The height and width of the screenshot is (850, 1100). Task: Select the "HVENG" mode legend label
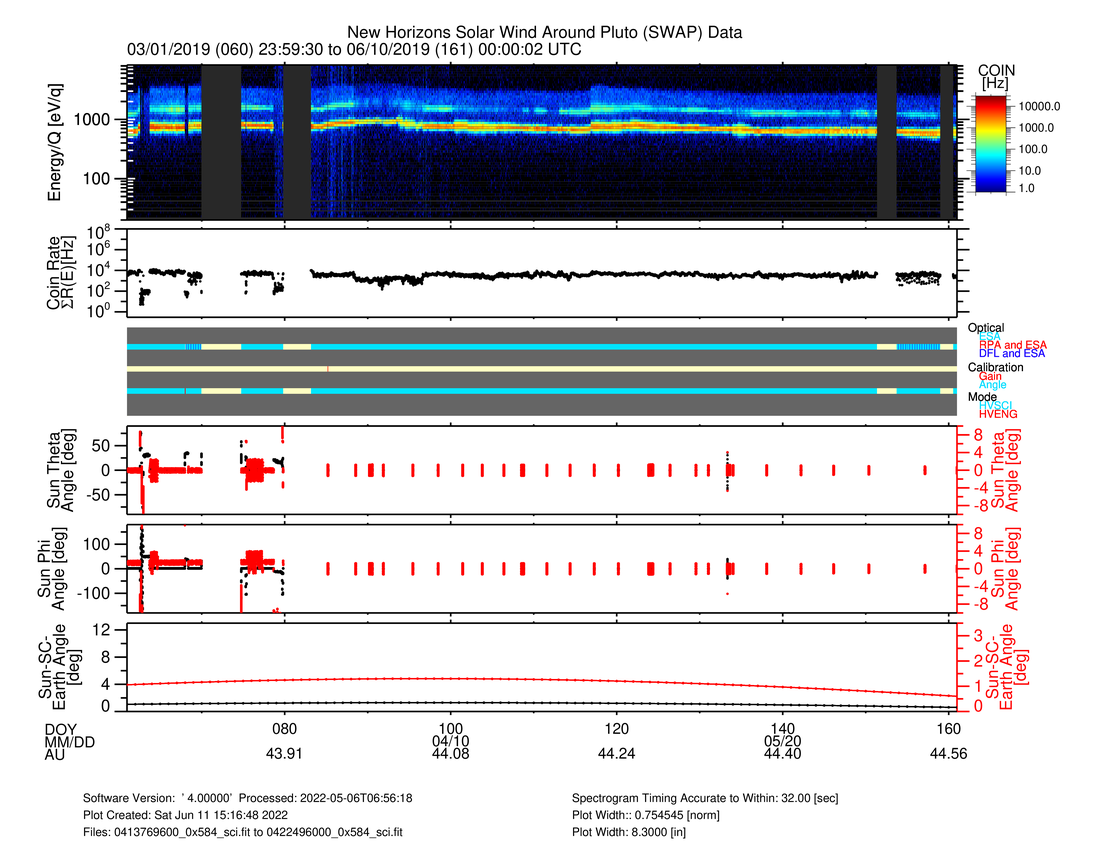[x=999, y=414]
